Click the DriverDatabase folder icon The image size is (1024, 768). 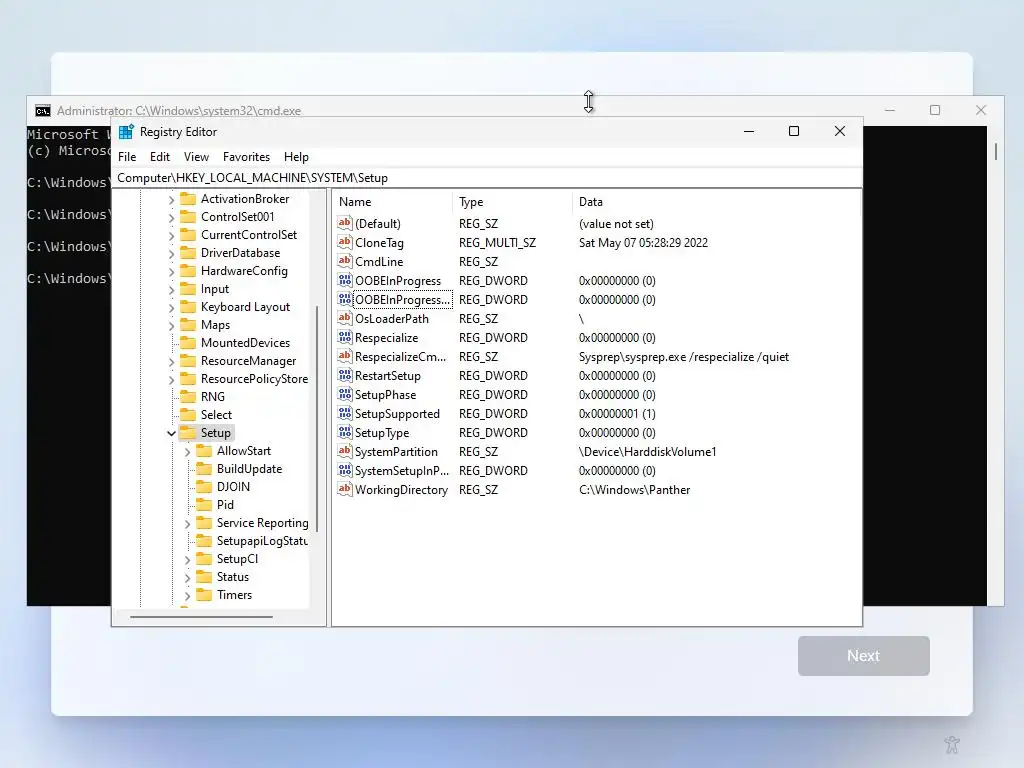(x=188, y=253)
